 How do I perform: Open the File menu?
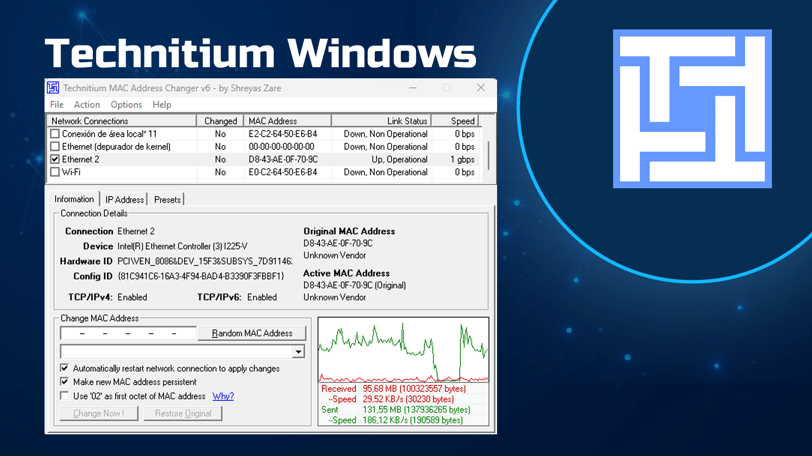pos(56,105)
